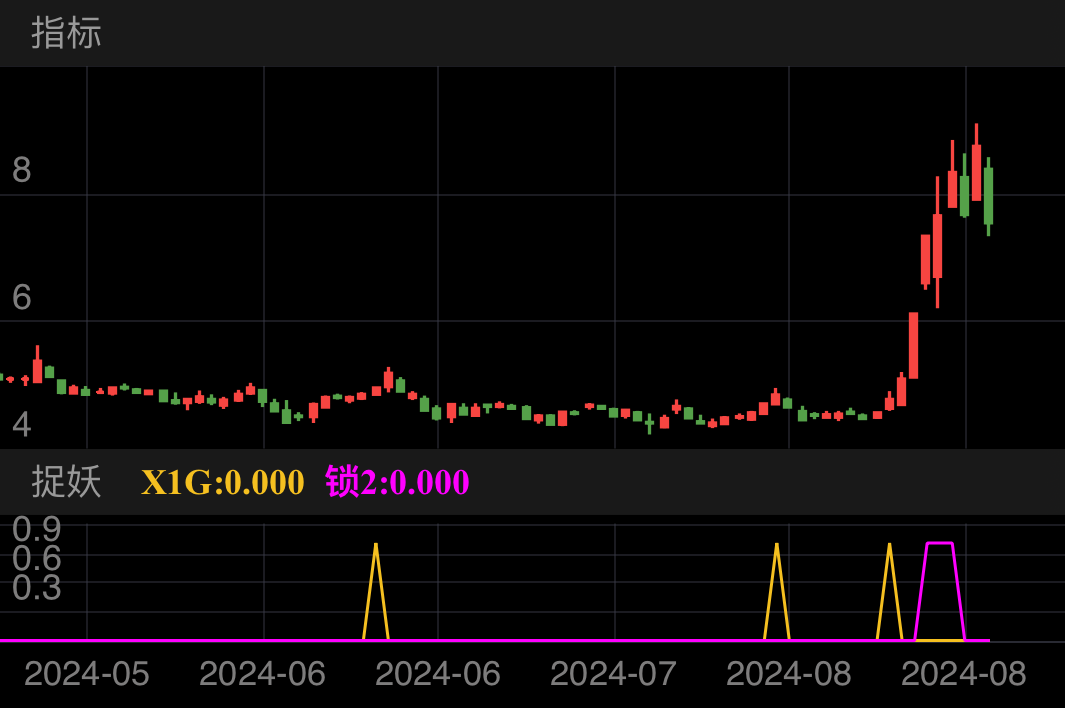Pick the leftmost 2024-06 date label
Screen dimensions: 1065x708
coord(262,674)
